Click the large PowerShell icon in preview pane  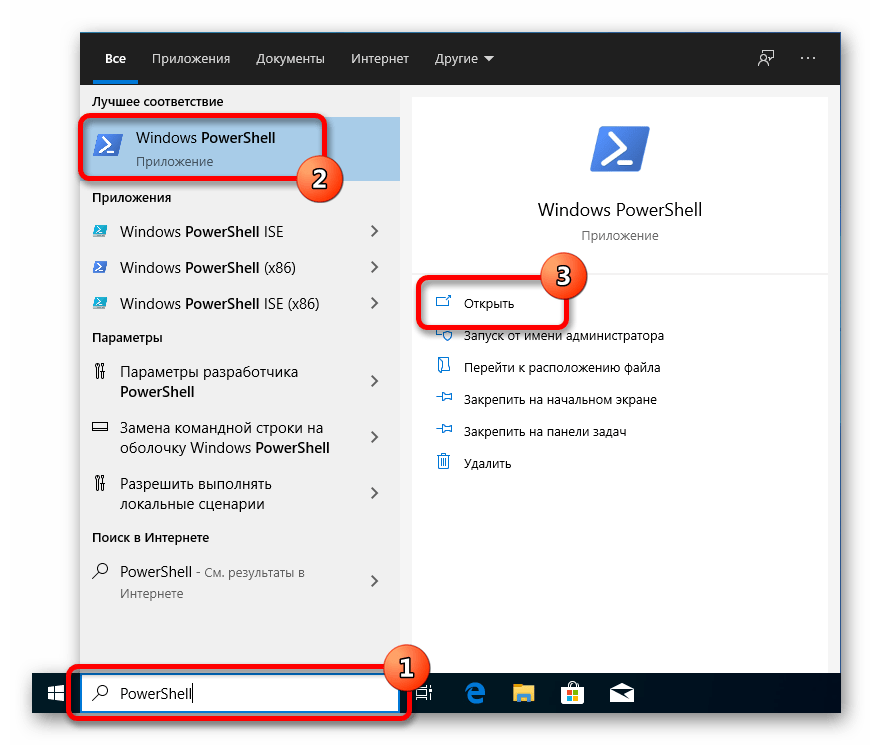(619, 152)
